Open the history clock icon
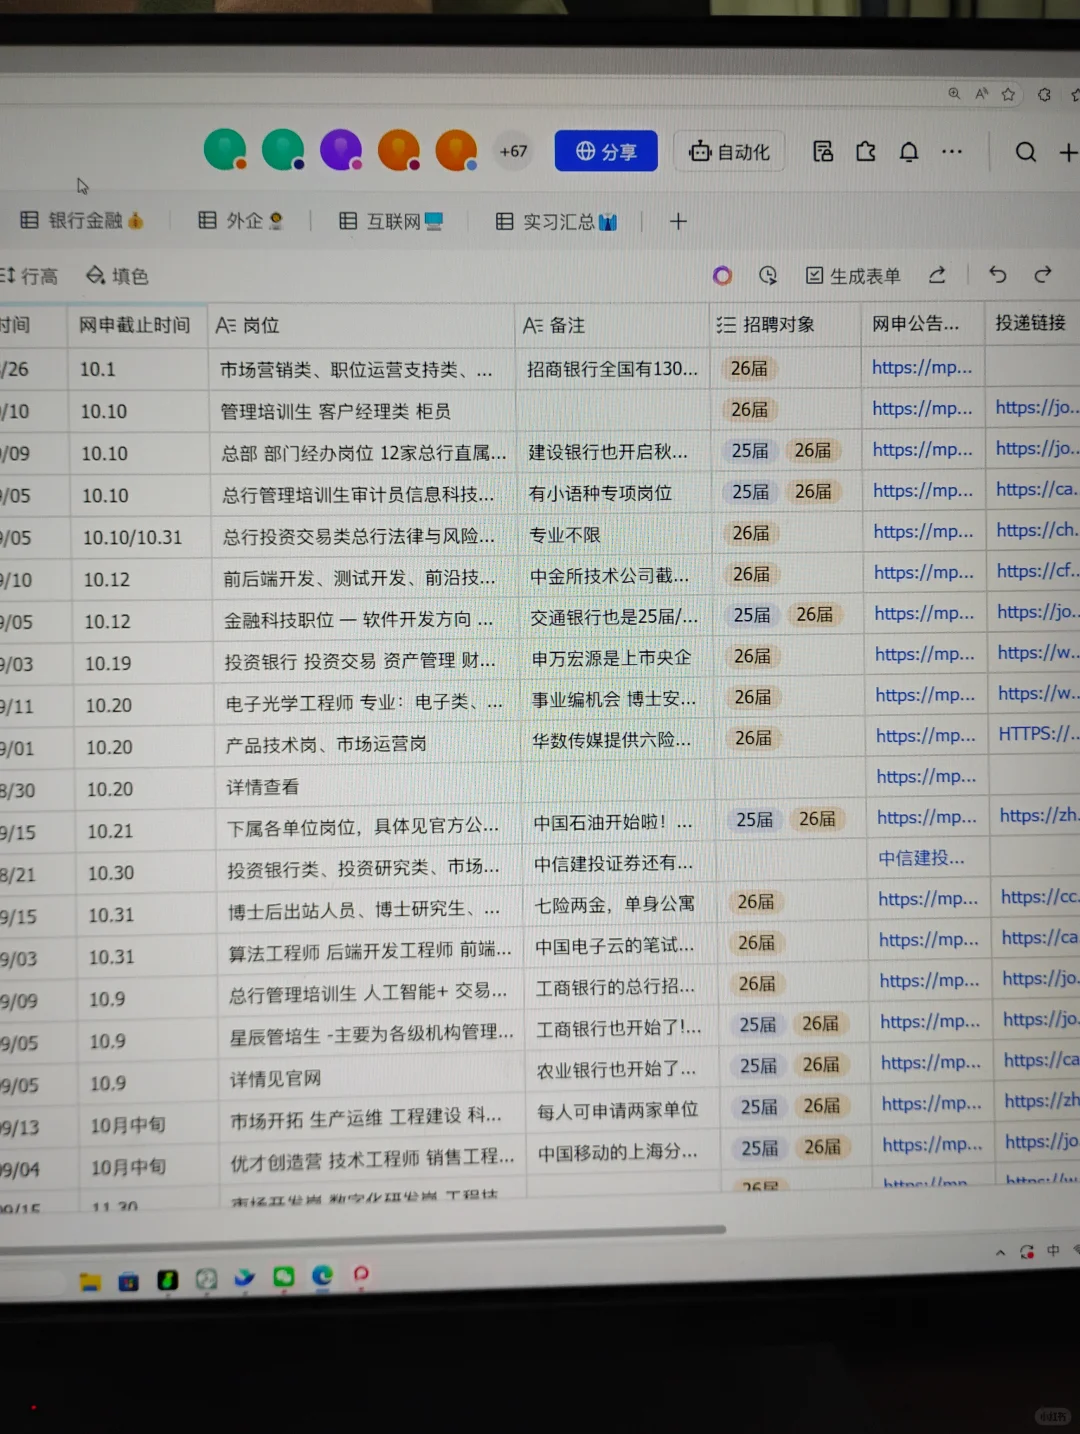 tap(768, 275)
